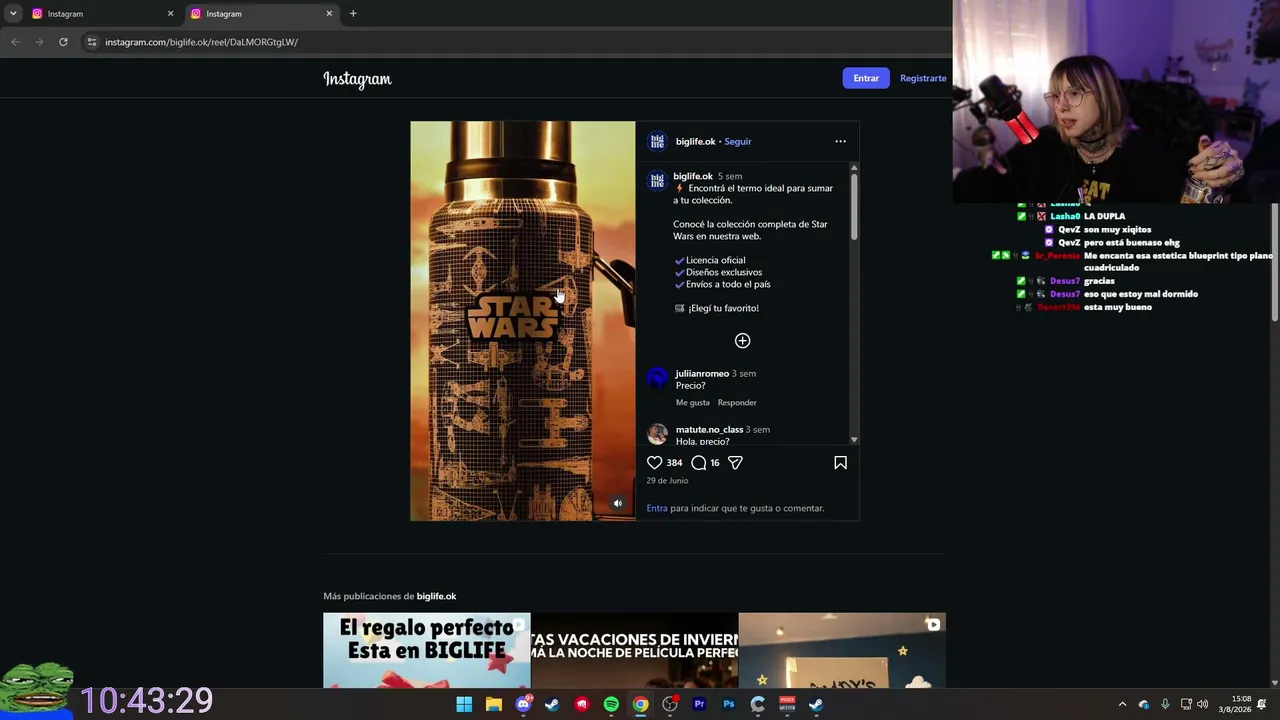Open the clock showing 15:08
Image resolution: width=1280 pixels, height=720 pixels.
tap(1234, 704)
